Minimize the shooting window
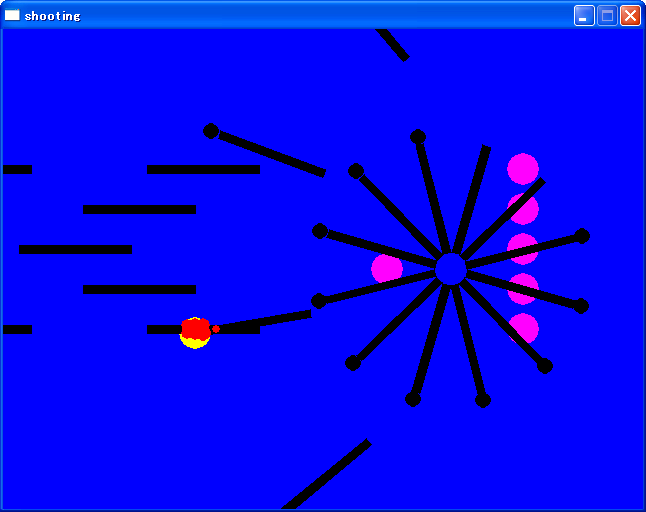646x512 pixels. tap(584, 16)
